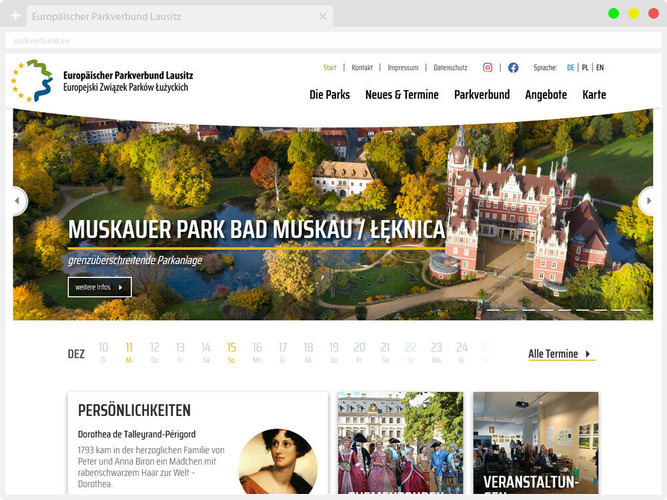Switch language to PL
Screen dimensions: 667x500
(585, 68)
